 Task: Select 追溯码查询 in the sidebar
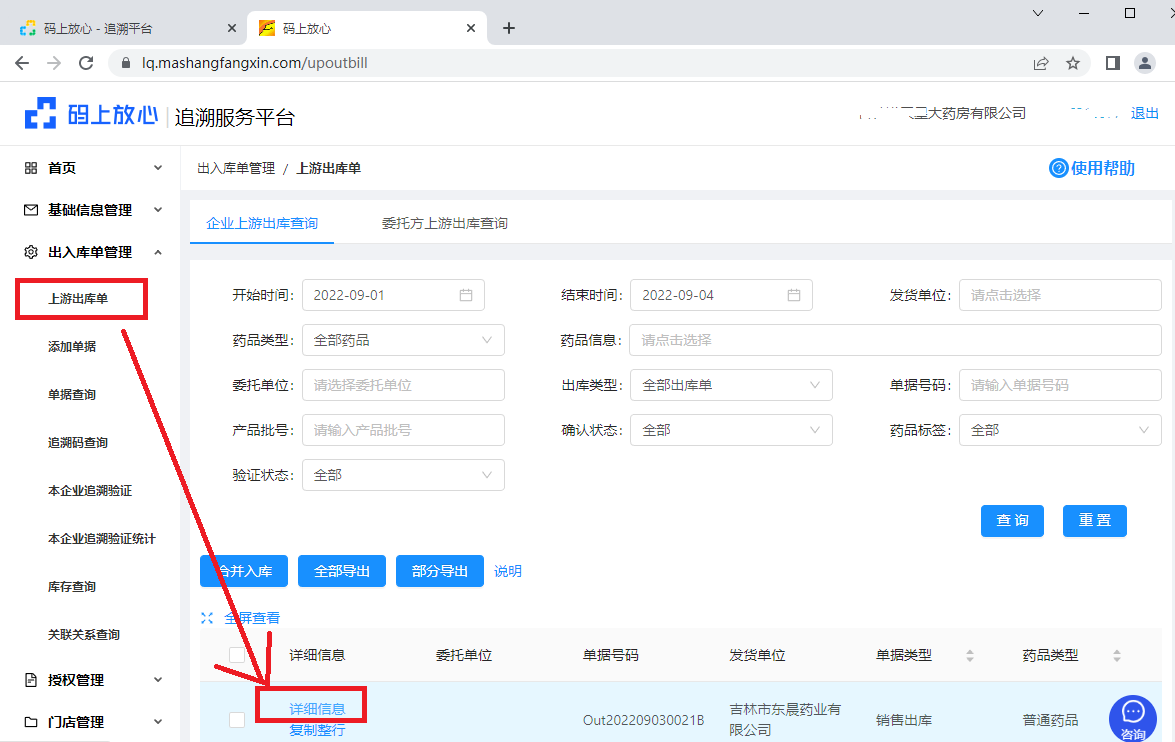[78, 443]
